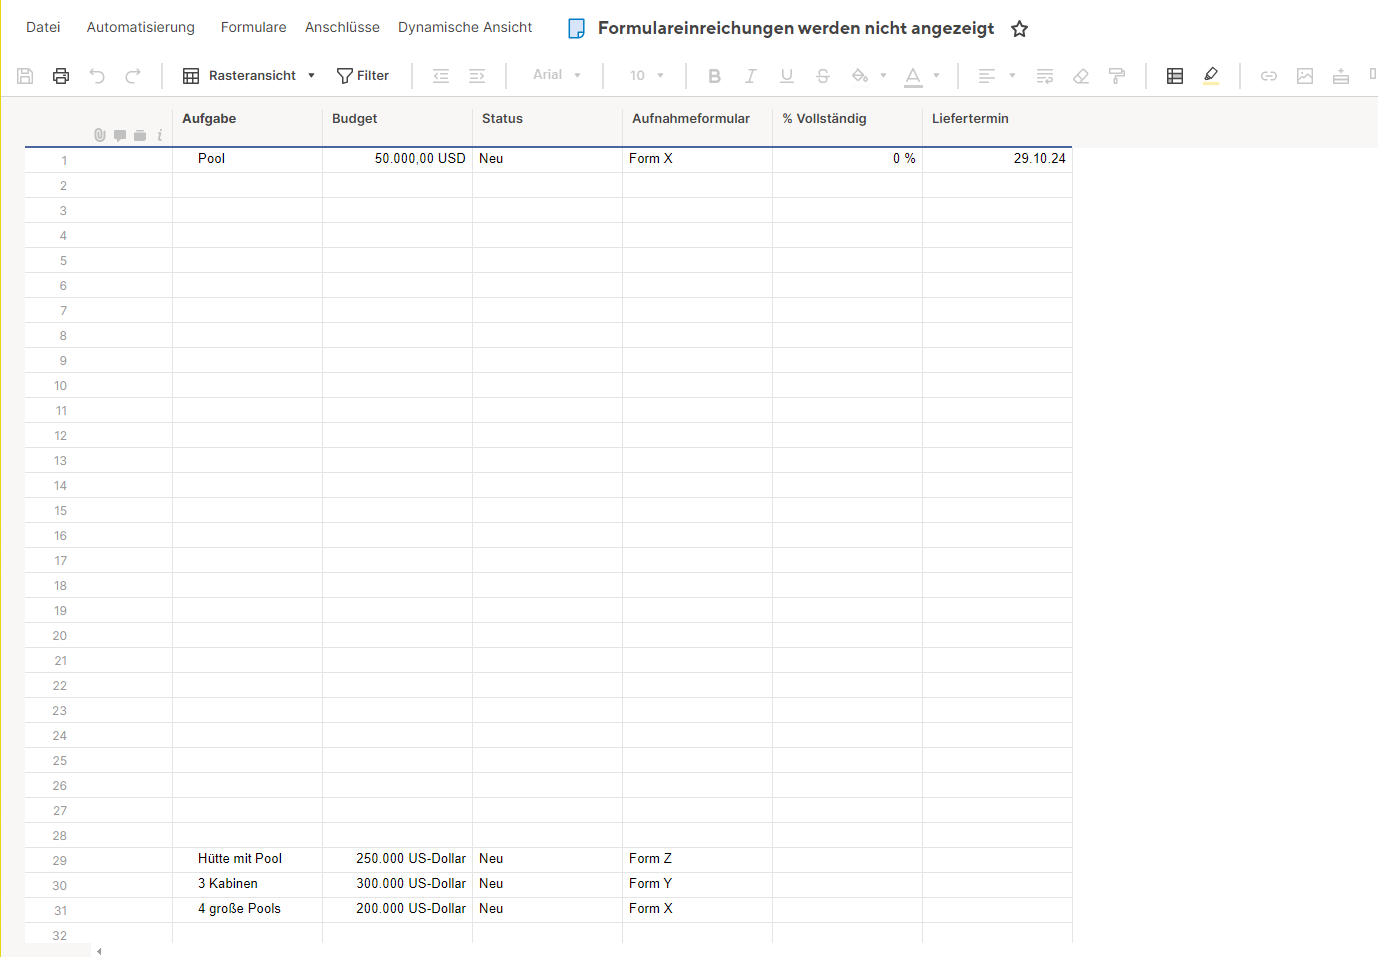
Task: Click the sheet icon beside the title
Action: click(576, 29)
